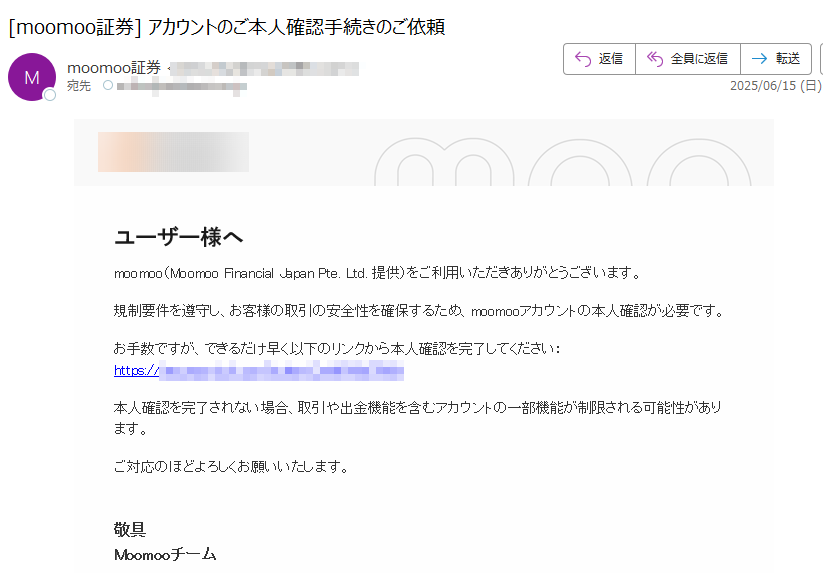The height and width of the screenshot is (573, 823).
Task: Click the 全員に返信 reply-all button
Action: (688, 59)
